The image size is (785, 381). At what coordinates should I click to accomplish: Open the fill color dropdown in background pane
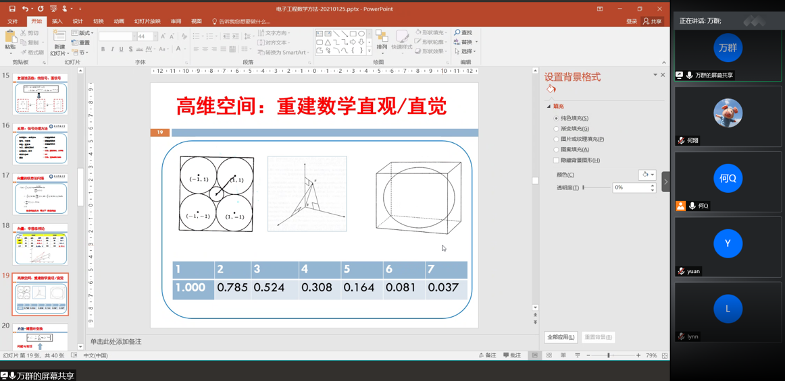click(647, 175)
